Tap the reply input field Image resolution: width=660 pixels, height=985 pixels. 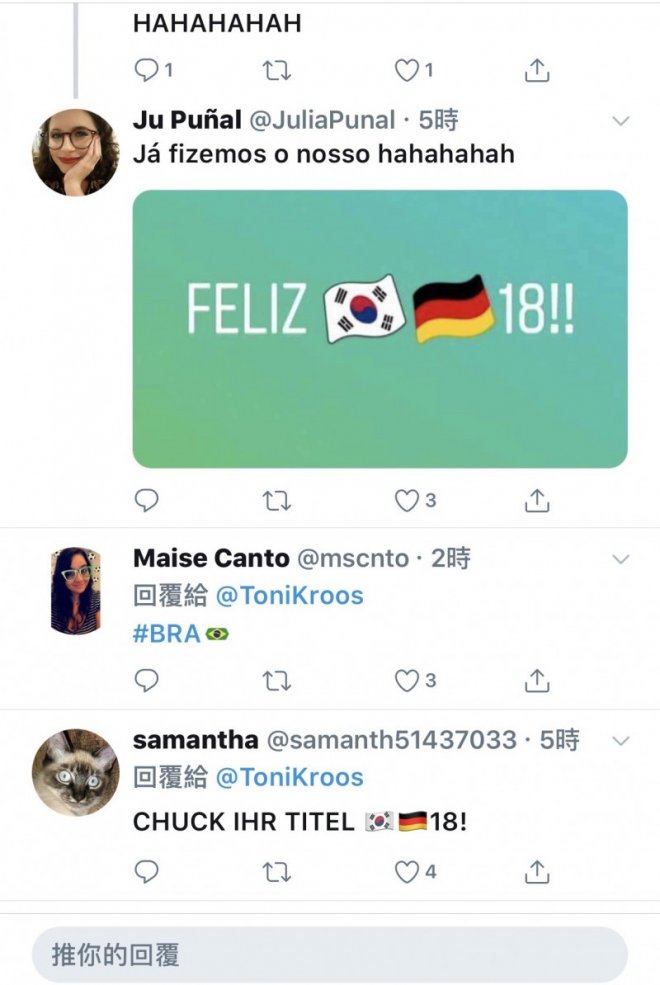click(329, 954)
